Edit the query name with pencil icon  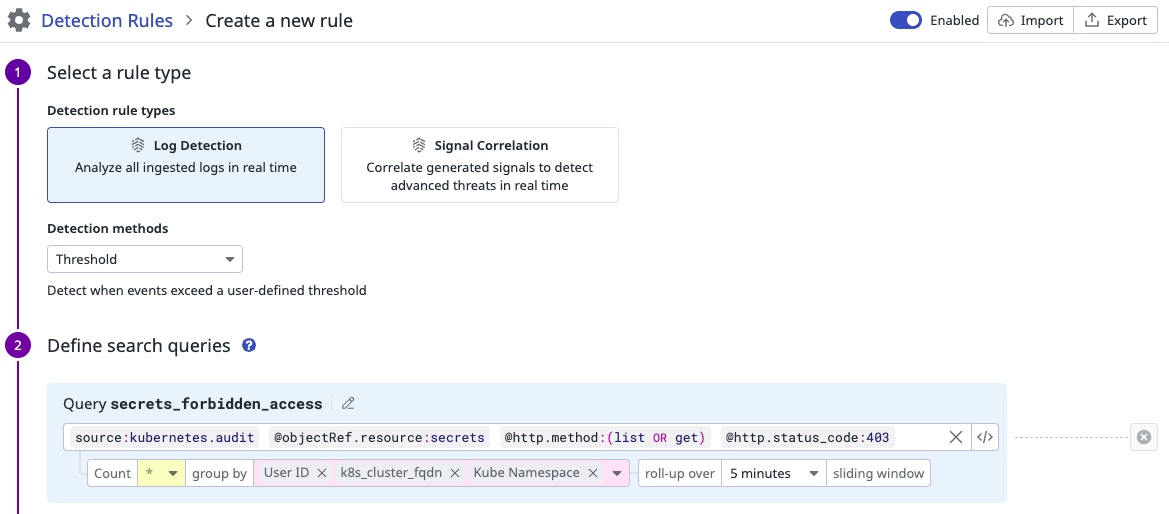tap(348, 404)
